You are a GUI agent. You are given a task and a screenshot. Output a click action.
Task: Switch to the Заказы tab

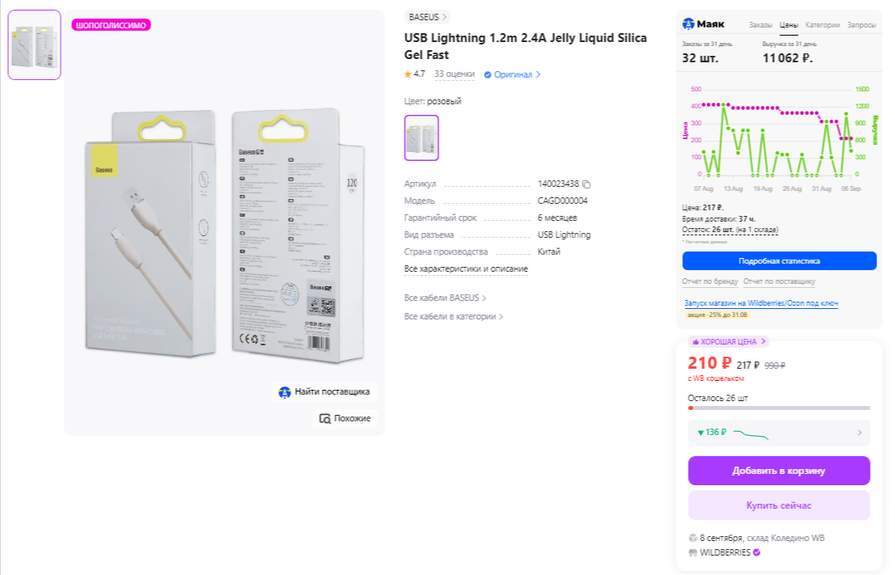click(760, 24)
